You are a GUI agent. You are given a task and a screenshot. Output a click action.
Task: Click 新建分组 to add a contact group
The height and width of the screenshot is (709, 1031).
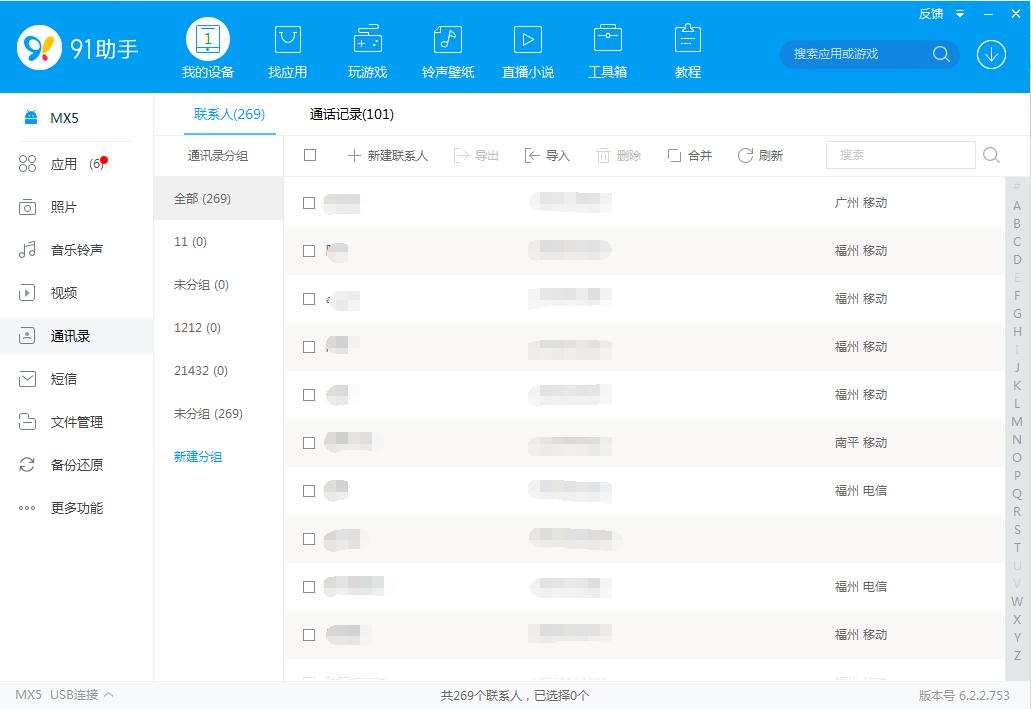point(197,456)
